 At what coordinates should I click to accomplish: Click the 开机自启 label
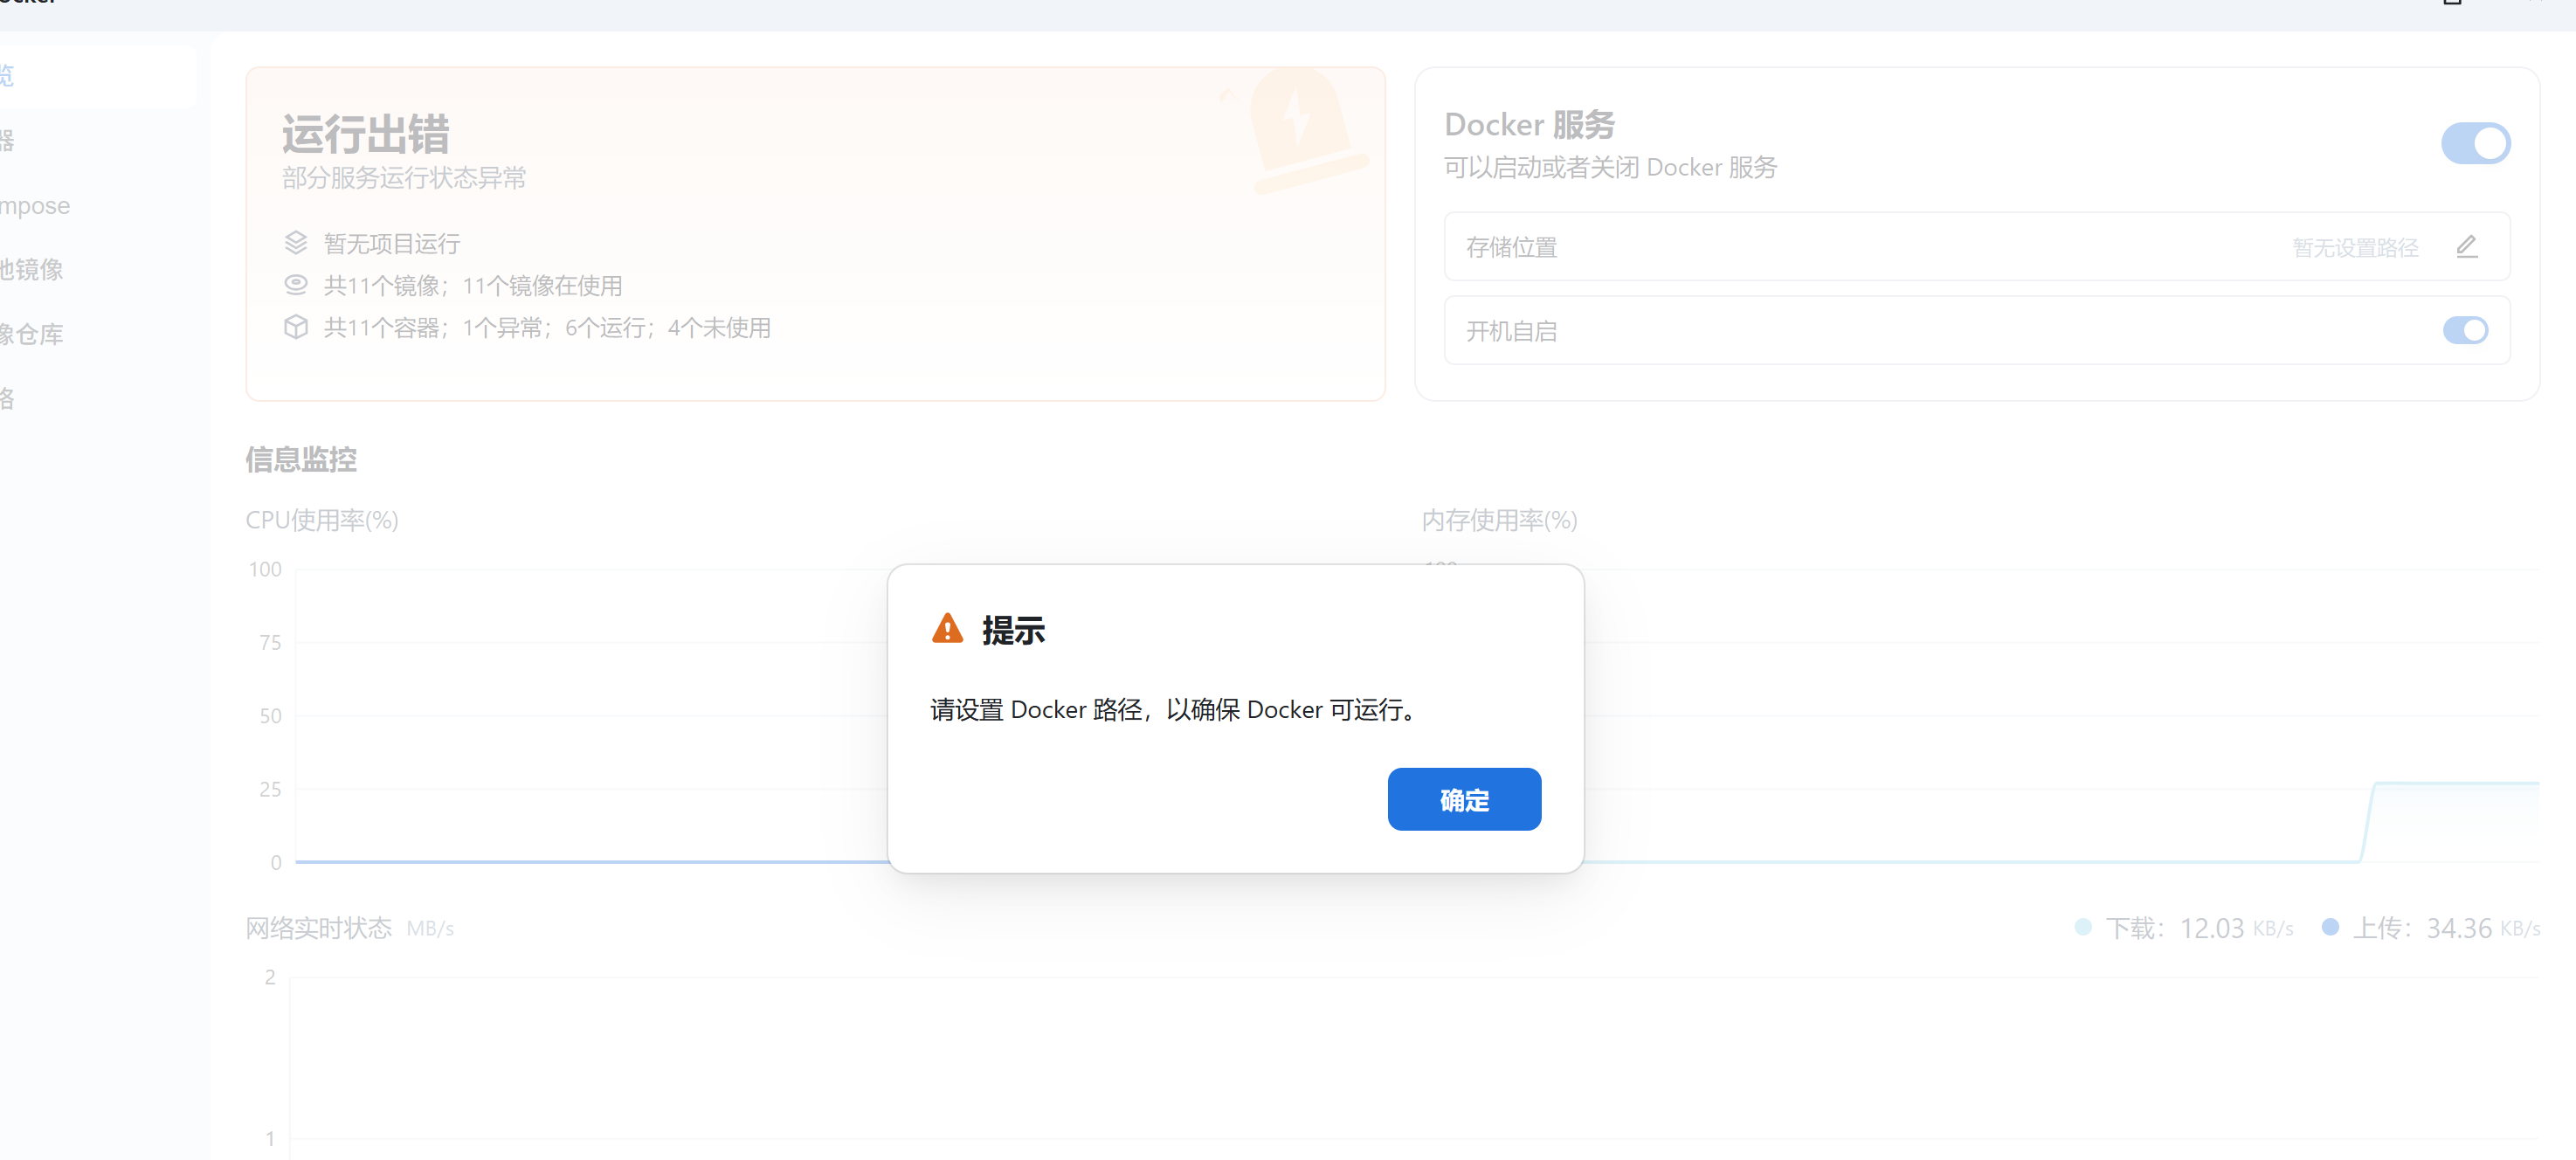coord(1511,331)
